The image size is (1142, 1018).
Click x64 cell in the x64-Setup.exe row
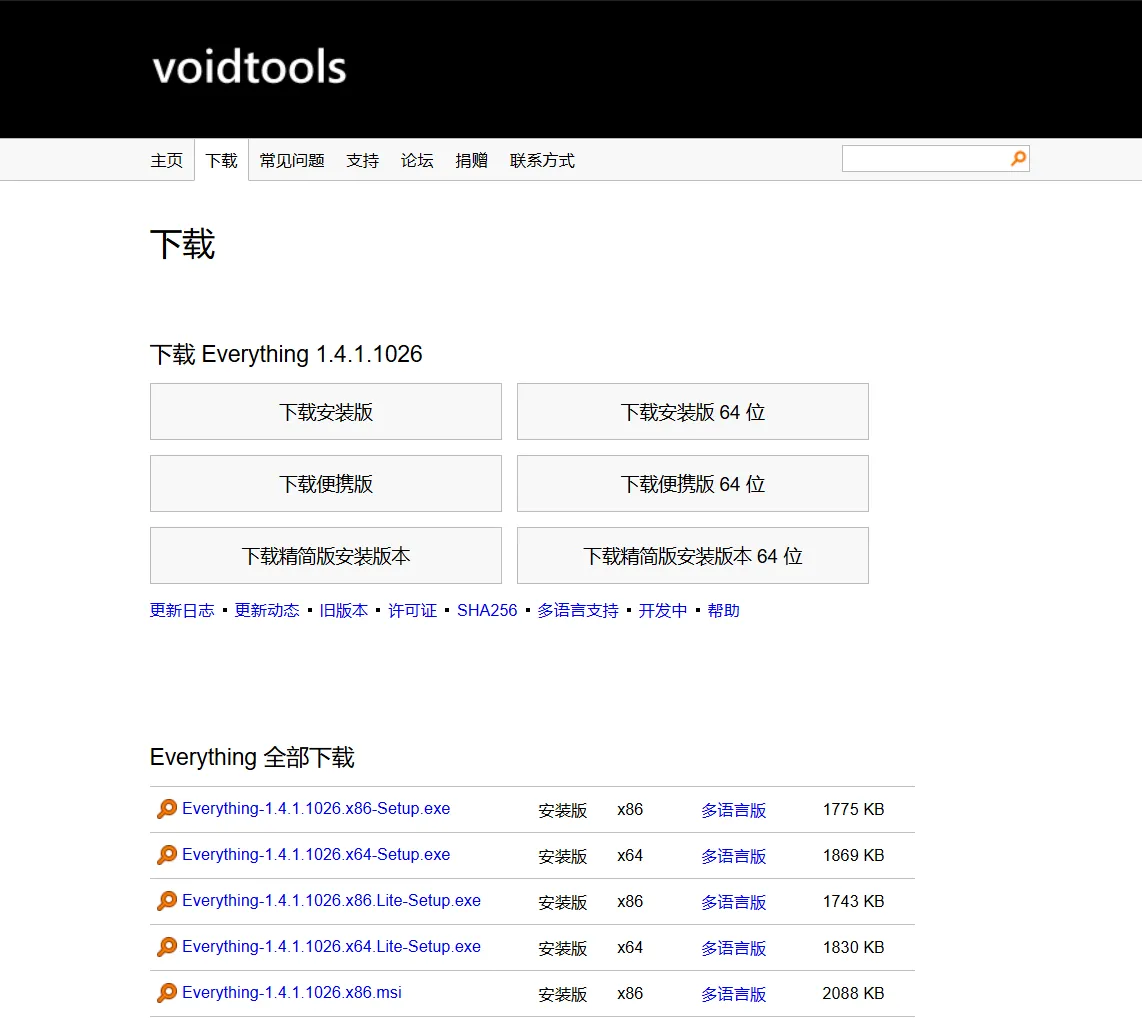[x=630, y=855]
